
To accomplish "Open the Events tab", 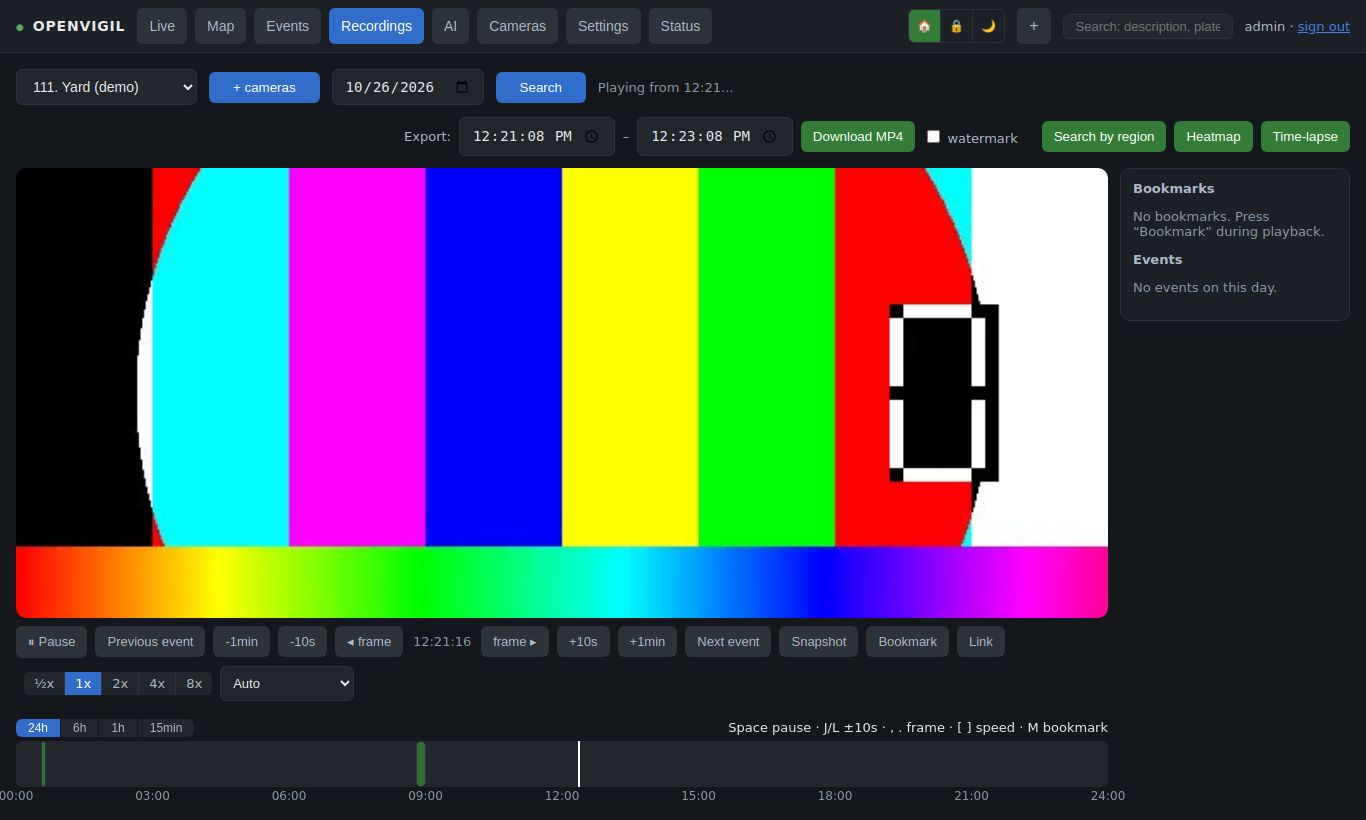I will tap(288, 26).
